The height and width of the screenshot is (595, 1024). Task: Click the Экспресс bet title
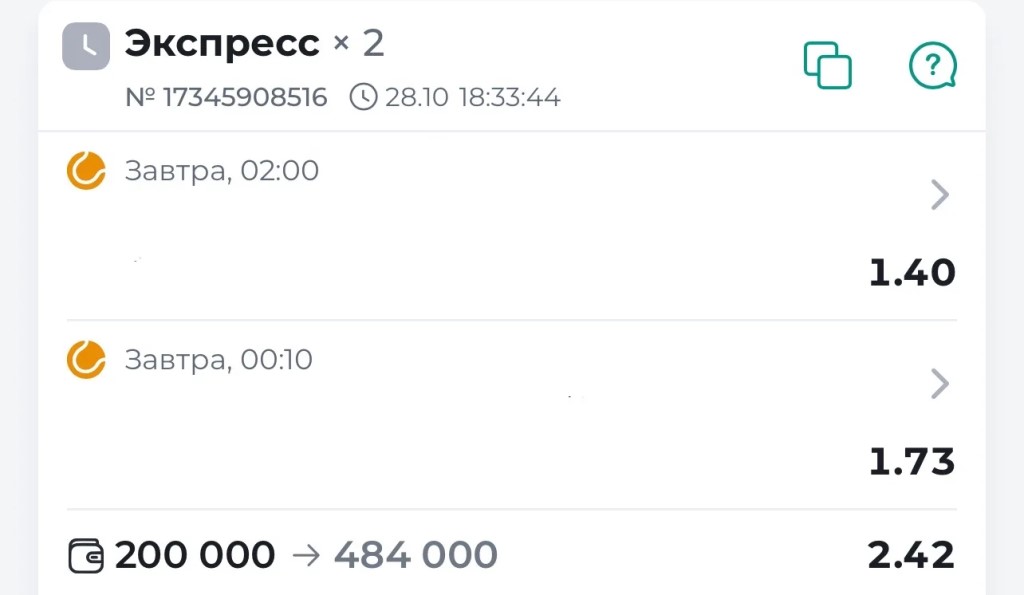click(222, 44)
